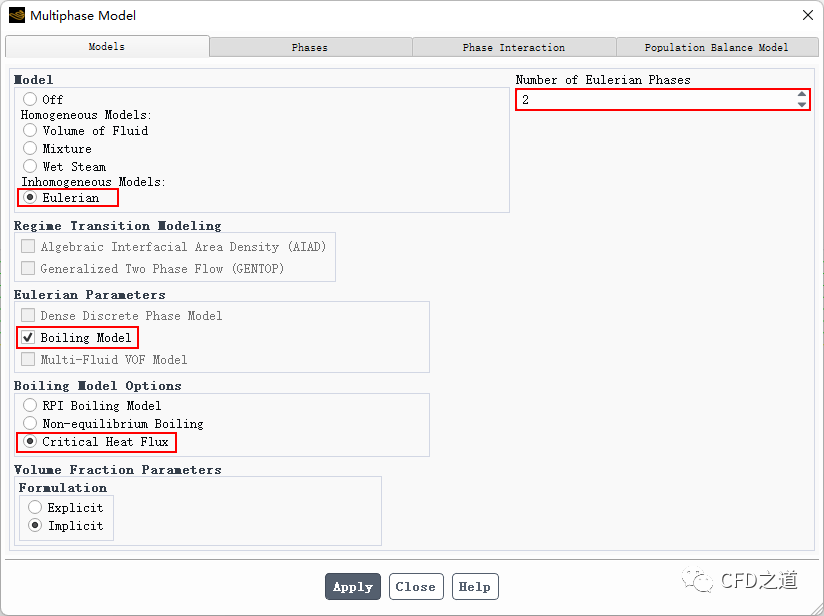Choose the Mixture model option
This screenshot has width=824, height=616.
point(30,148)
